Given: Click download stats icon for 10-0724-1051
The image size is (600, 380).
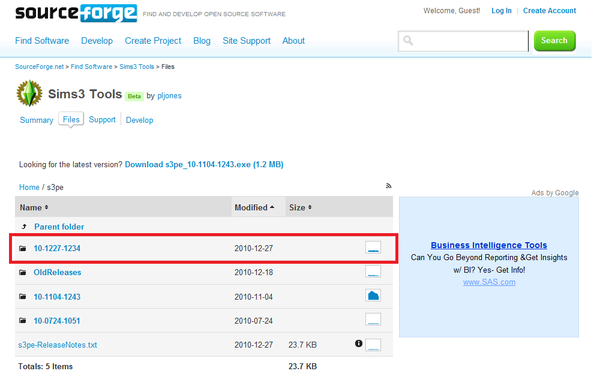Looking at the screenshot, I should 373,320.
